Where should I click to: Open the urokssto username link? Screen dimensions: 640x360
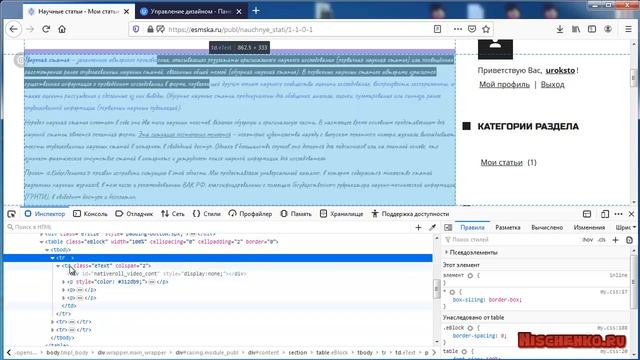[560, 70]
